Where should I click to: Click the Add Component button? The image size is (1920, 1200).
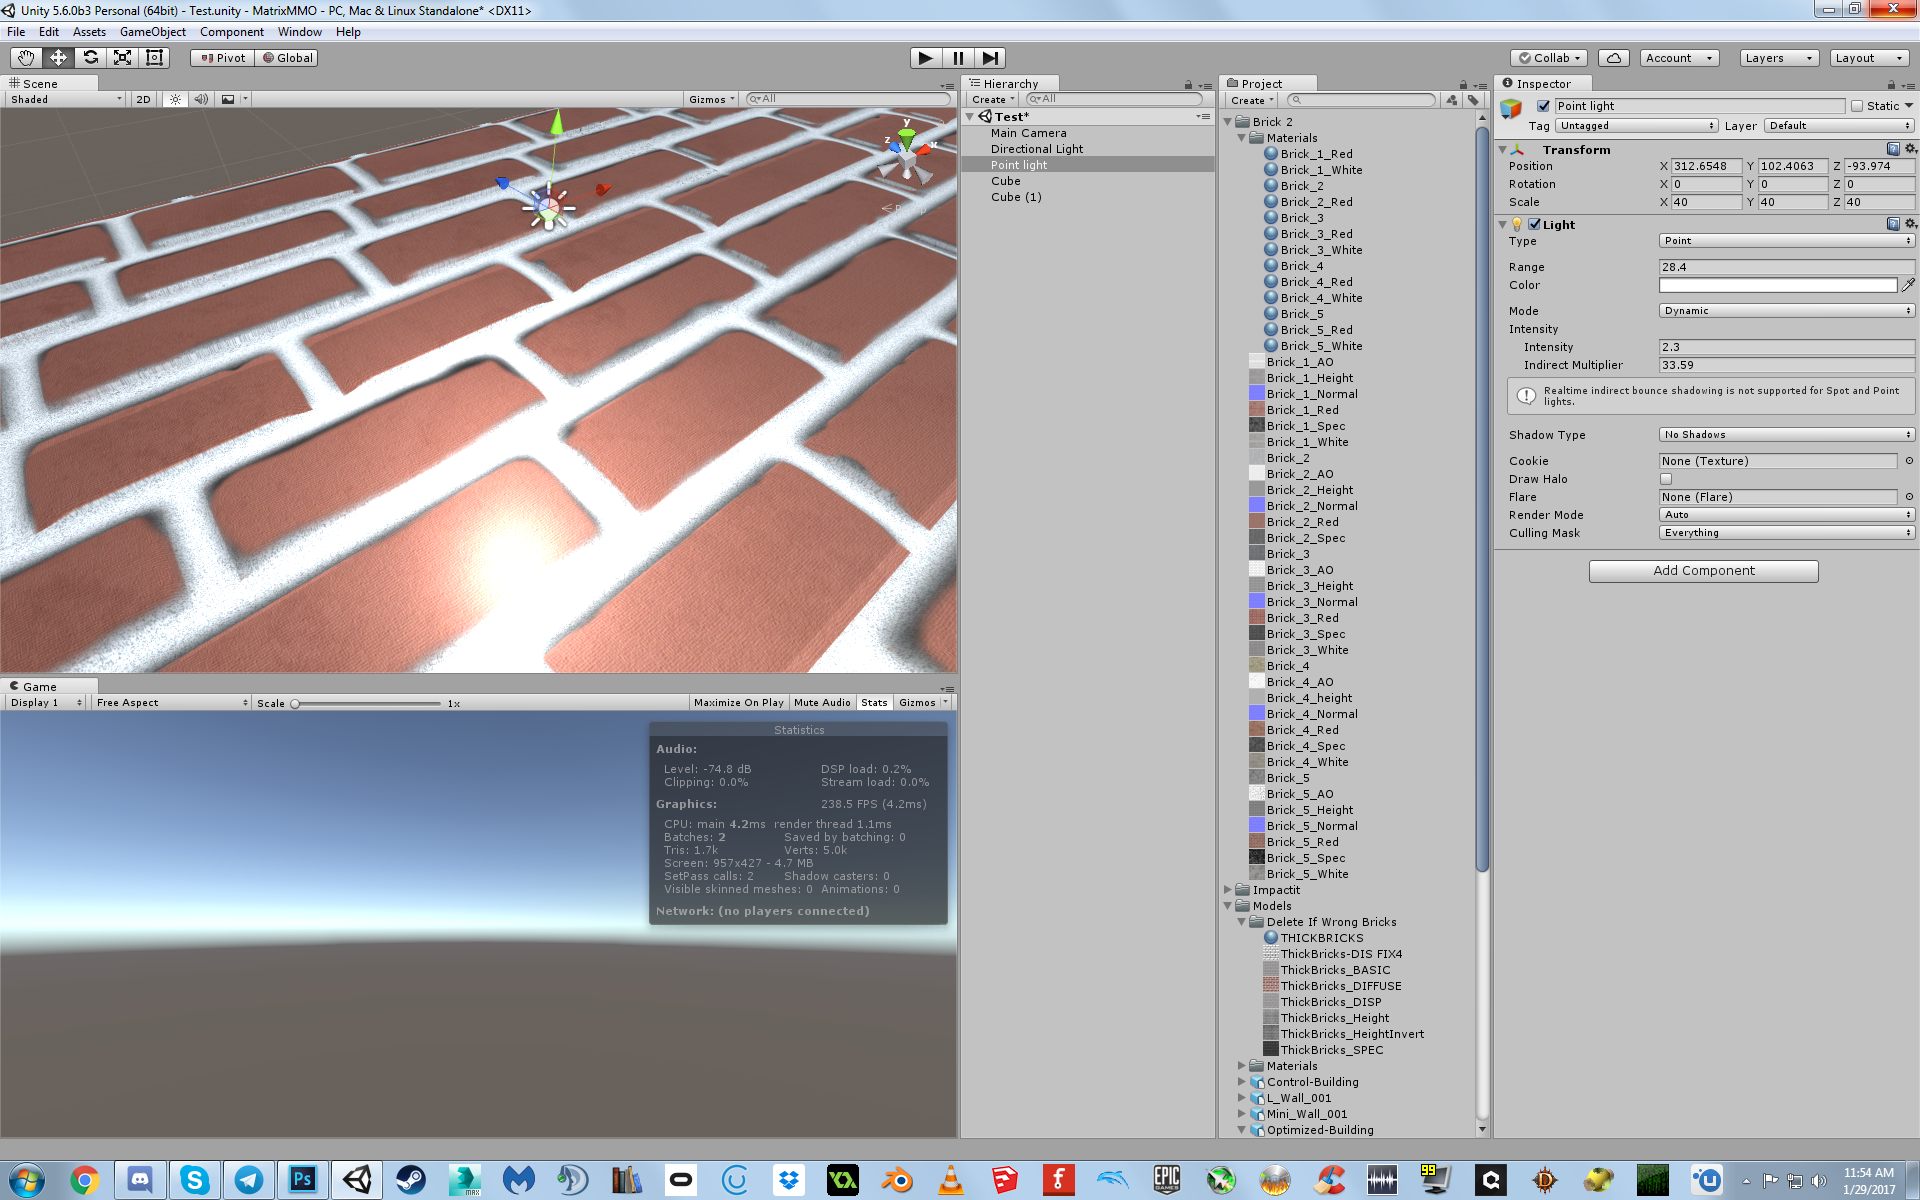[1703, 571]
